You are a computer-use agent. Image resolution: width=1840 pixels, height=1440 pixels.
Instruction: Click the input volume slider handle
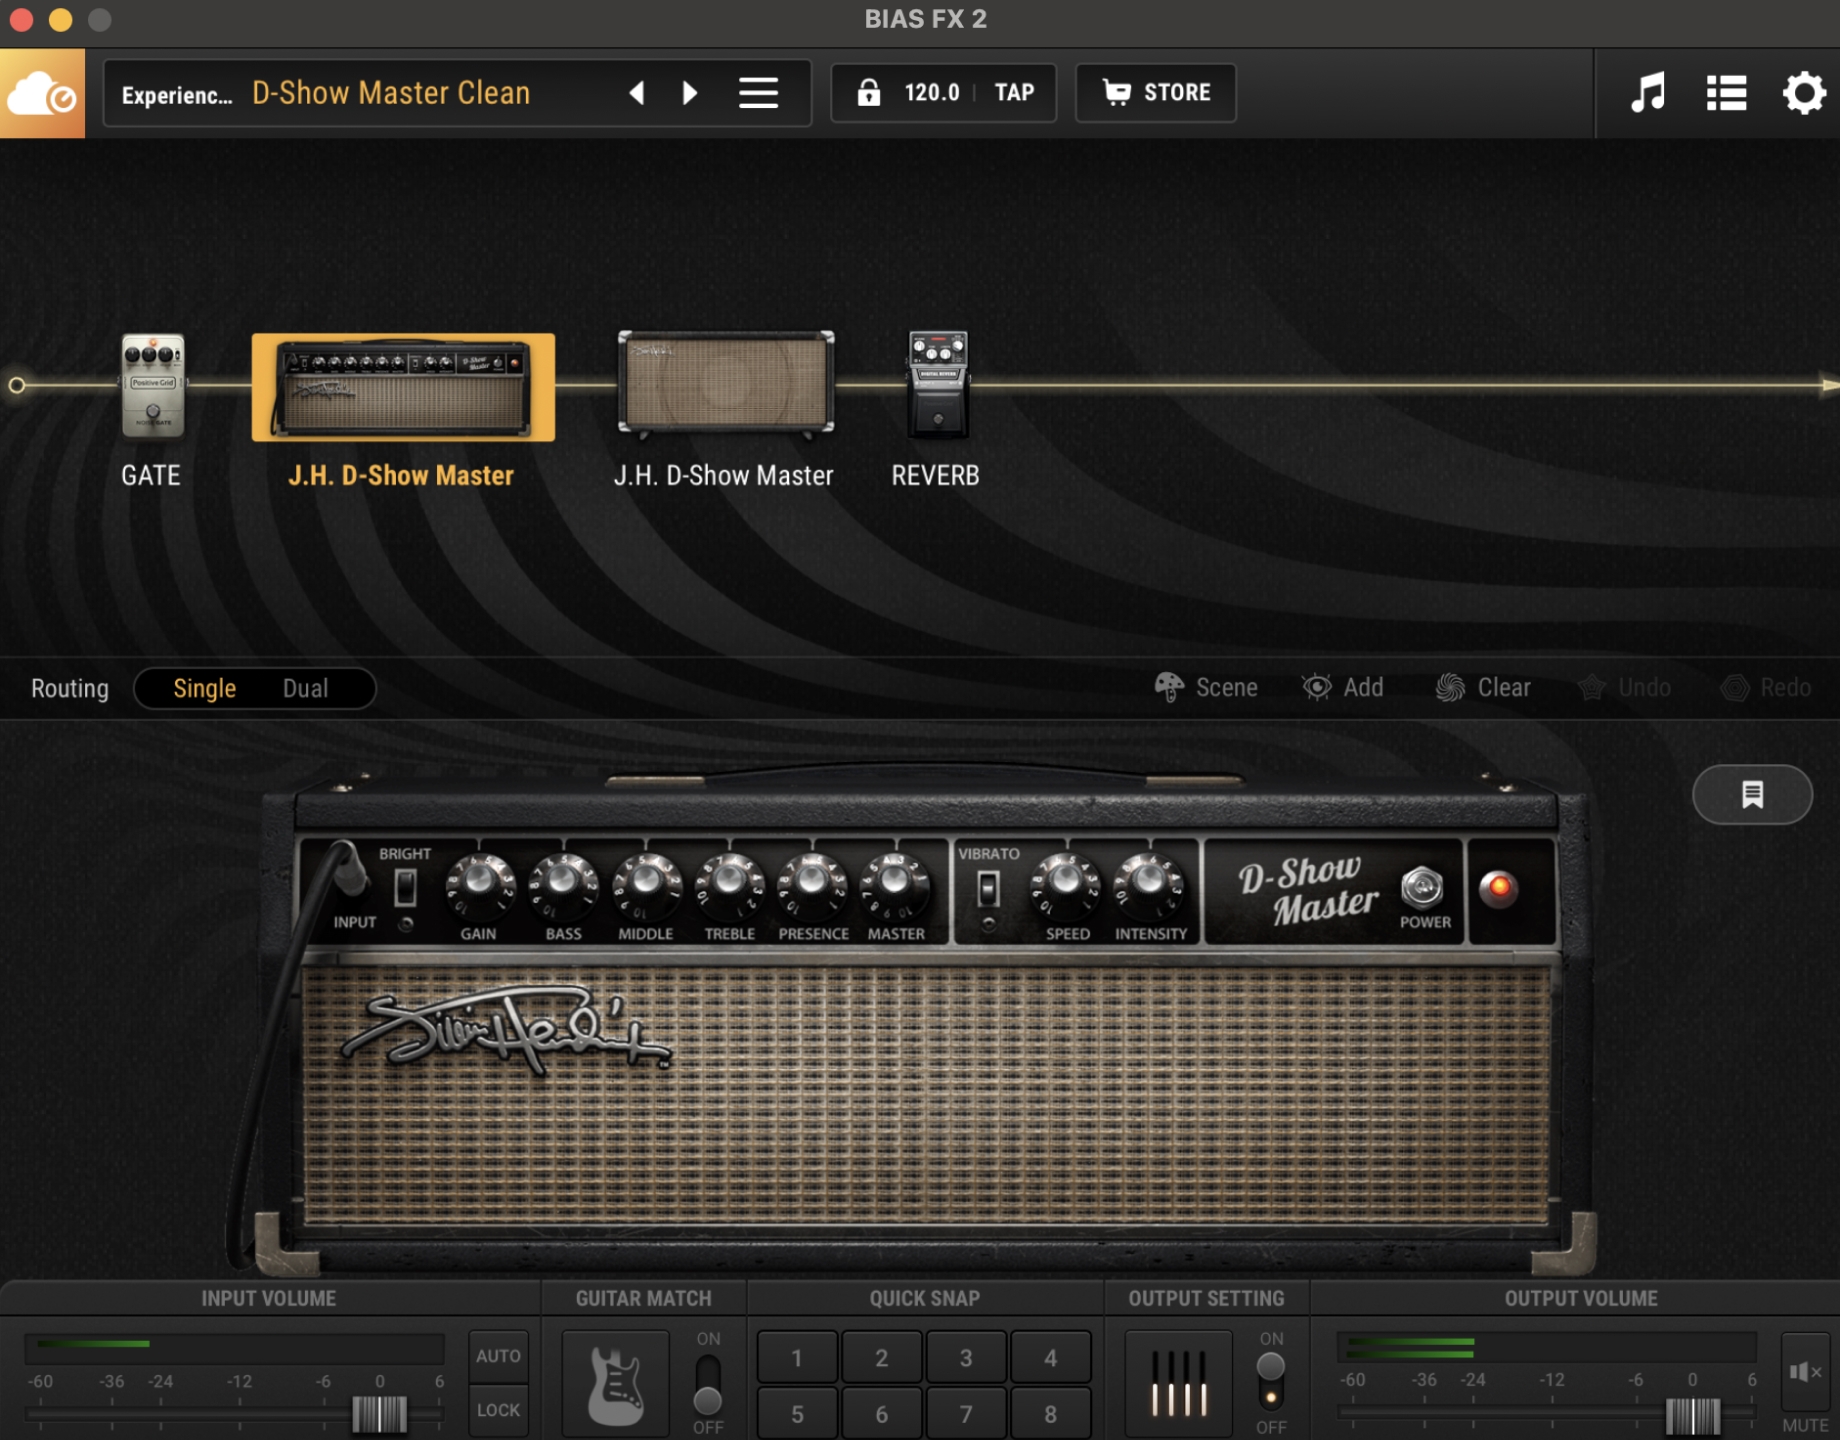[380, 1414]
